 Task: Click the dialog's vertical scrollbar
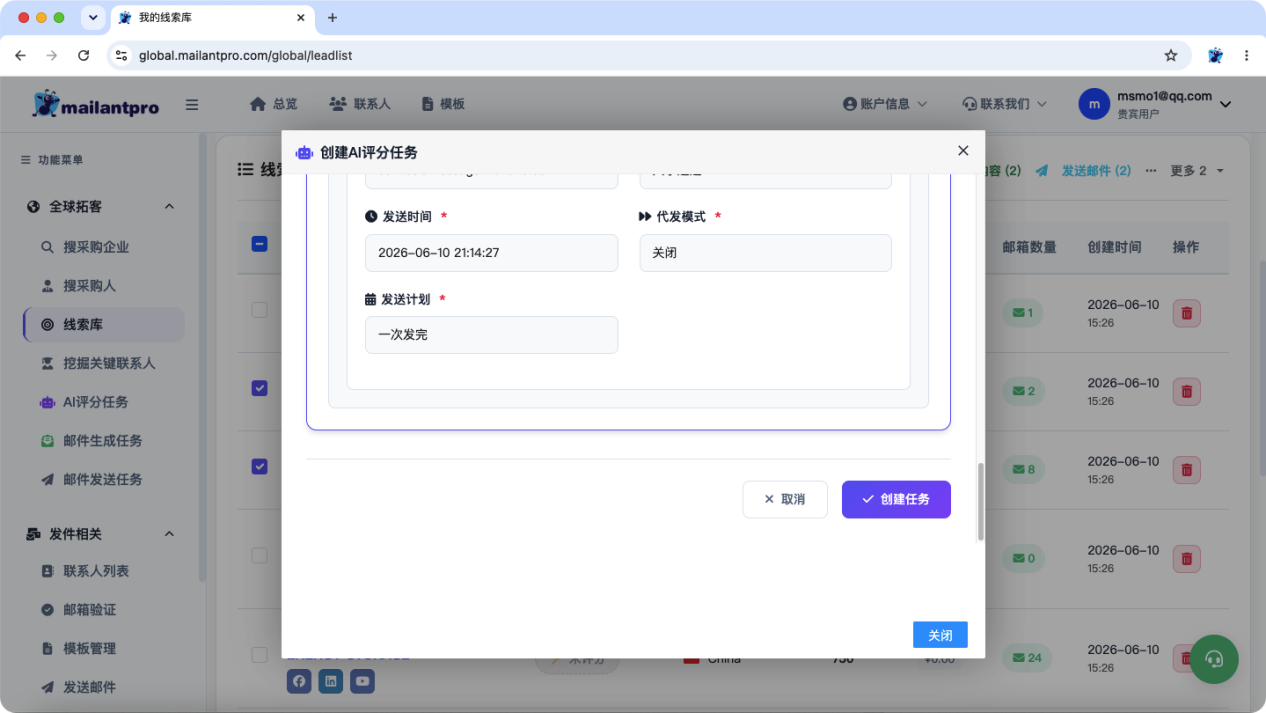[980, 502]
